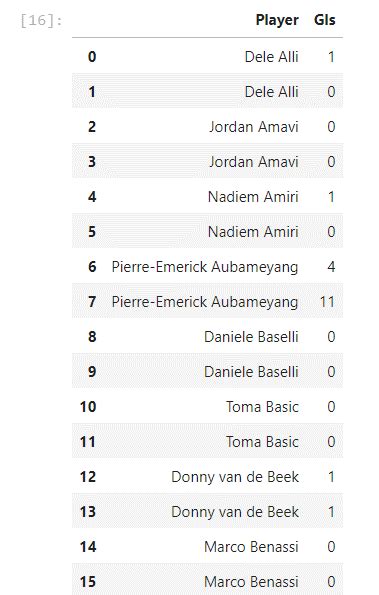
Task: Select Pierre-Emerick Aubameyang in row 6
Action: 205,267
